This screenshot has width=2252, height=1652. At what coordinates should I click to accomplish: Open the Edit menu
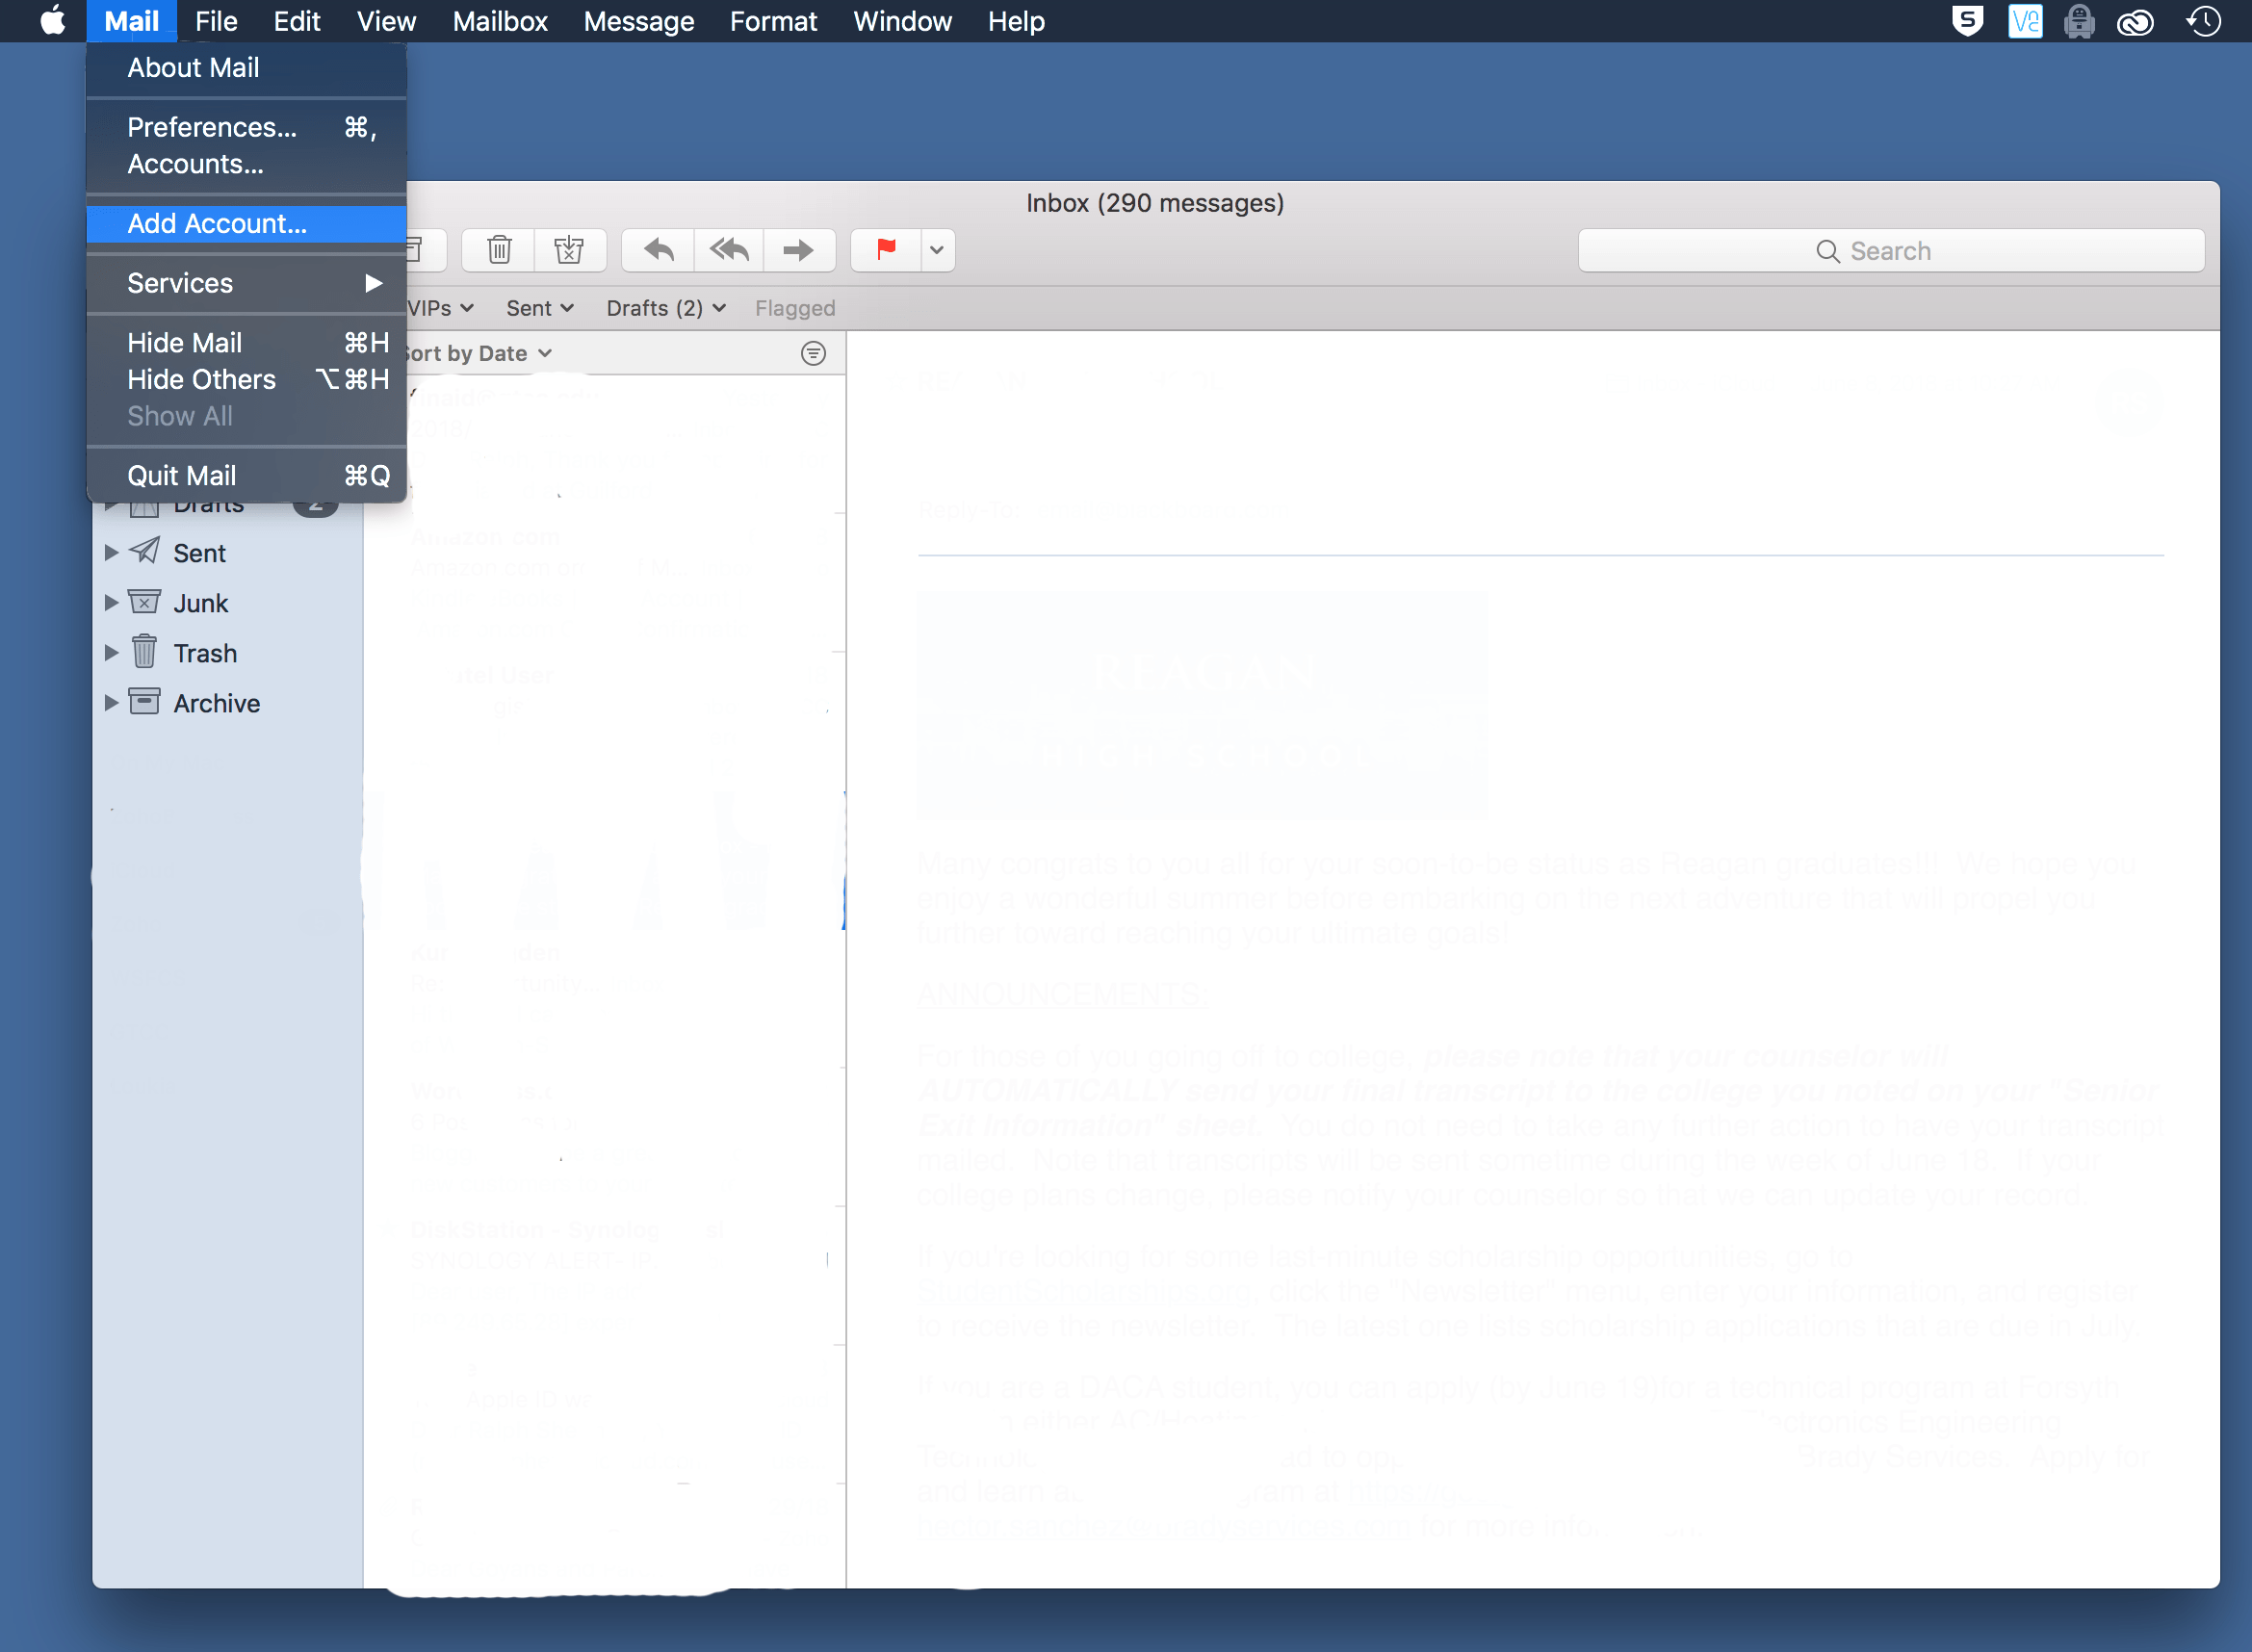click(297, 21)
